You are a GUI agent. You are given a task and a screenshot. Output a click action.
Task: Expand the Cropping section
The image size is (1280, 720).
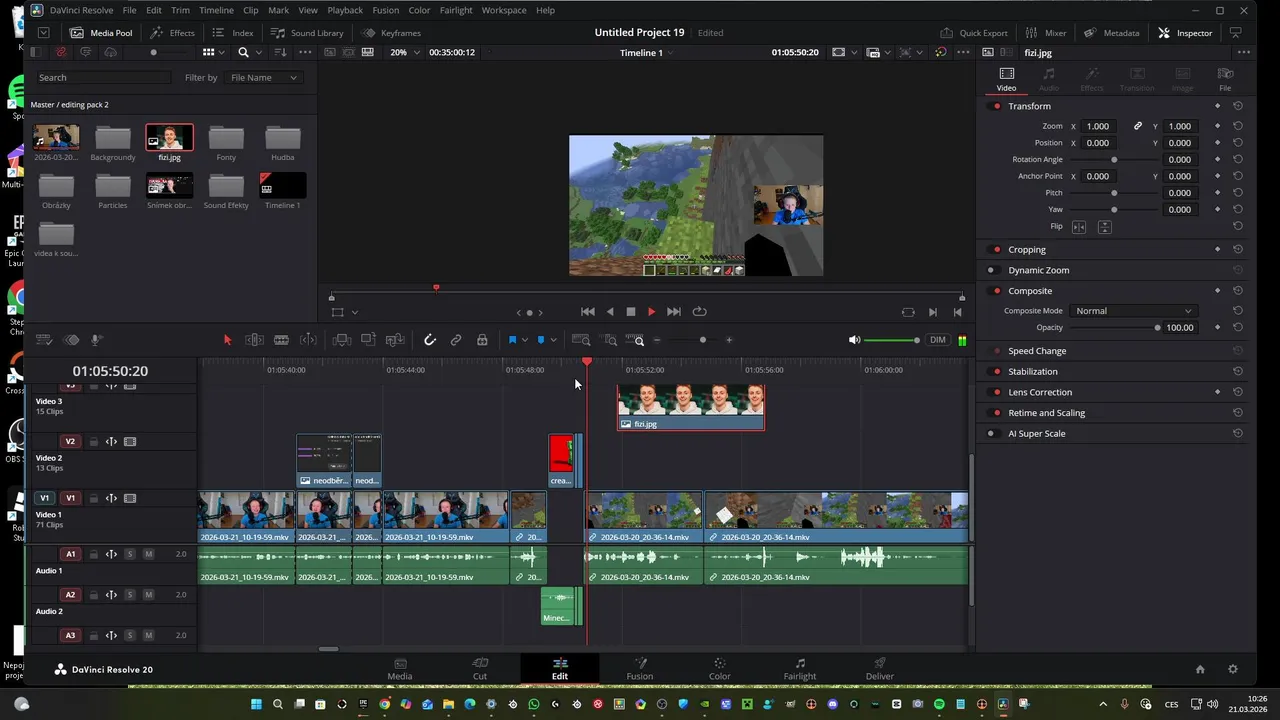tap(1027, 249)
